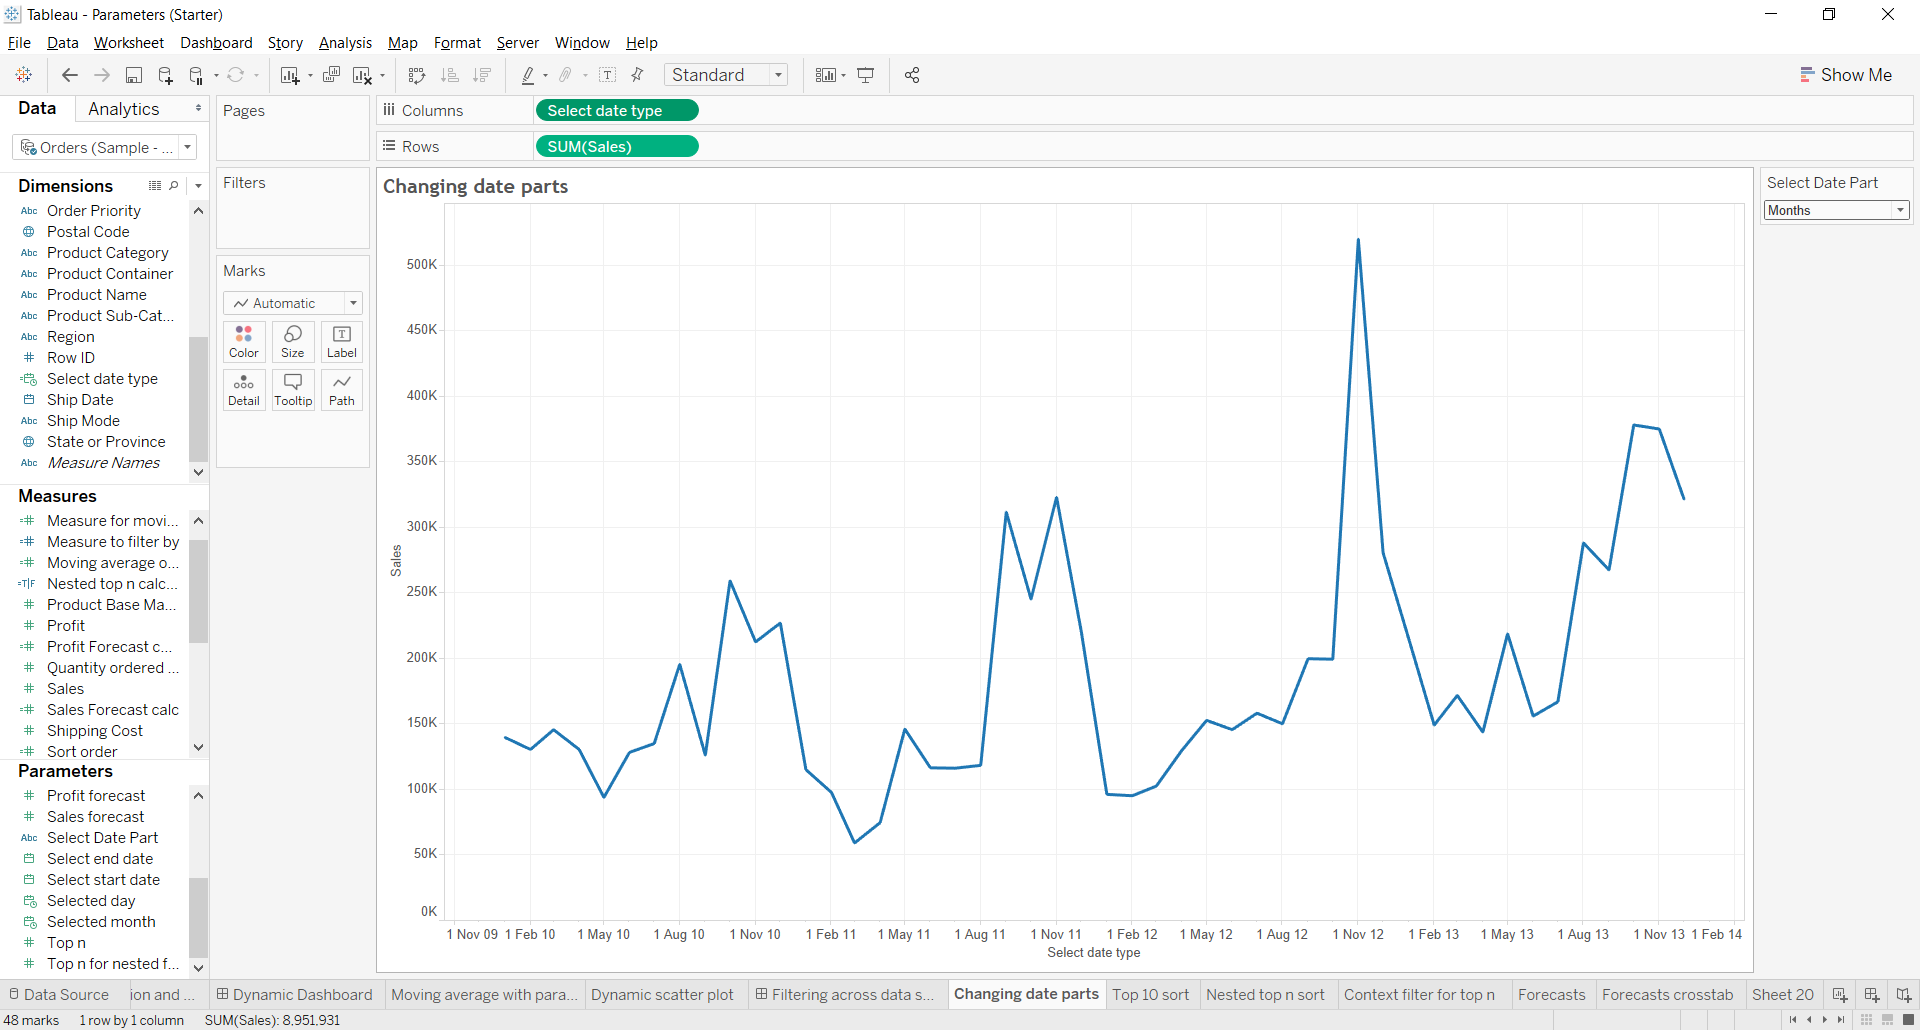This screenshot has width=1920, height=1030.
Task: Open the Dimensions pane menu arrow
Action: click(x=198, y=186)
